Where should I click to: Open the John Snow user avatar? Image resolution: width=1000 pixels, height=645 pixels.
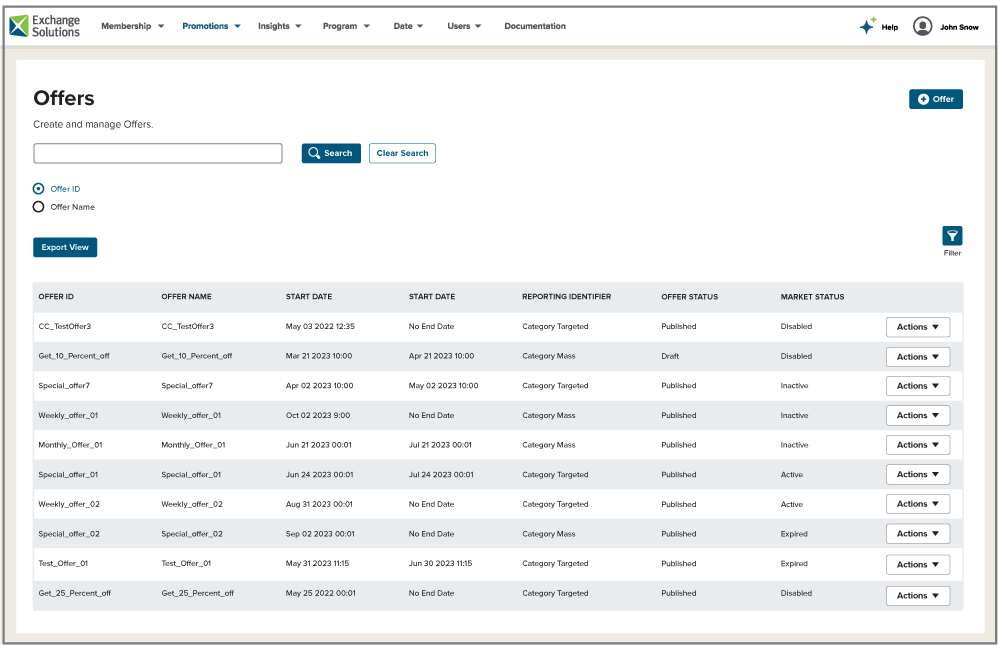pos(922,27)
